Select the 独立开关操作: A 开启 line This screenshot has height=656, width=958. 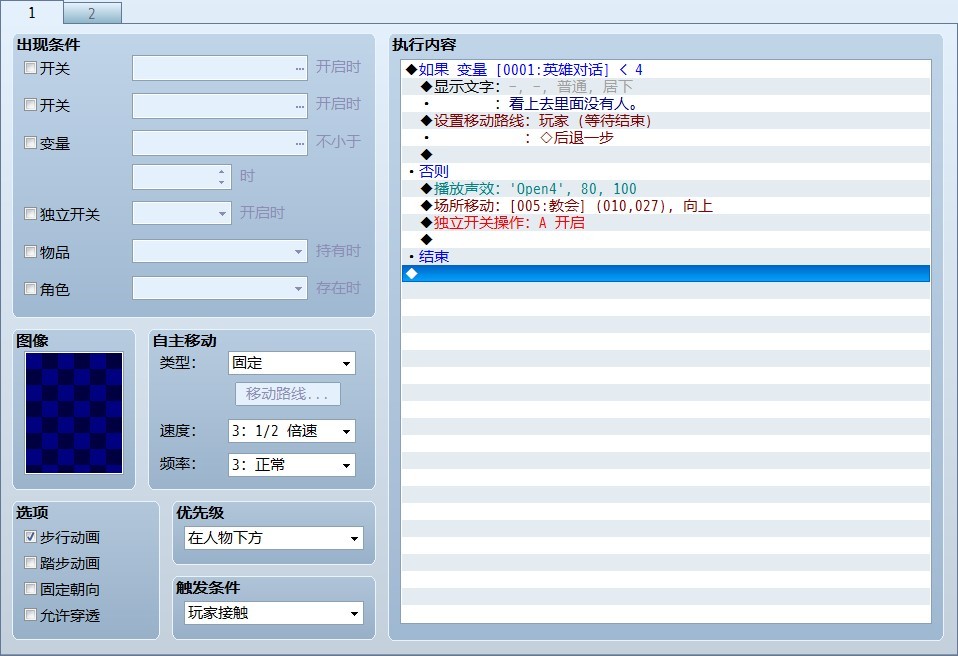[666, 223]
